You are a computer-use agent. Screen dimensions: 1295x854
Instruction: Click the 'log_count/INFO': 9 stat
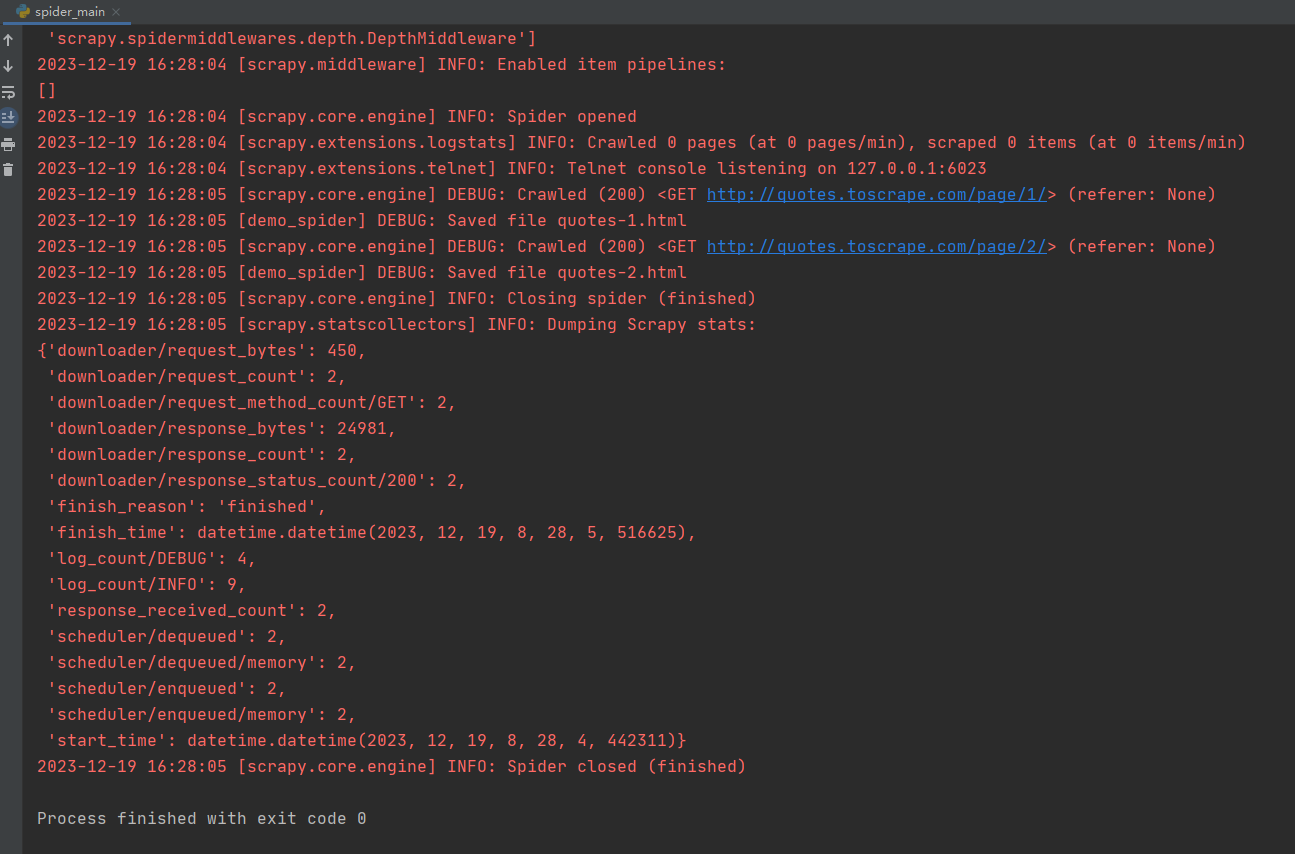coord(147,584)
